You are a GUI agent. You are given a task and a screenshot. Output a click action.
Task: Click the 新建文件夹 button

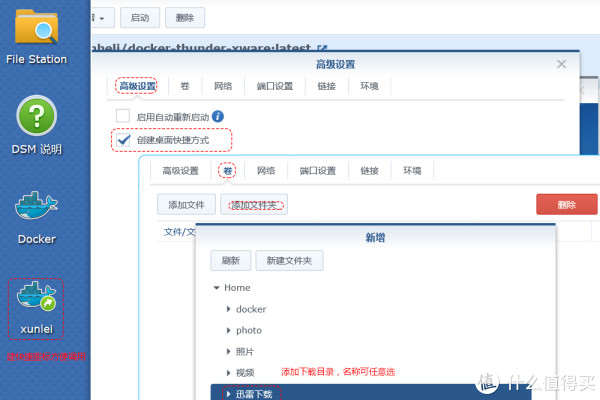289,261
